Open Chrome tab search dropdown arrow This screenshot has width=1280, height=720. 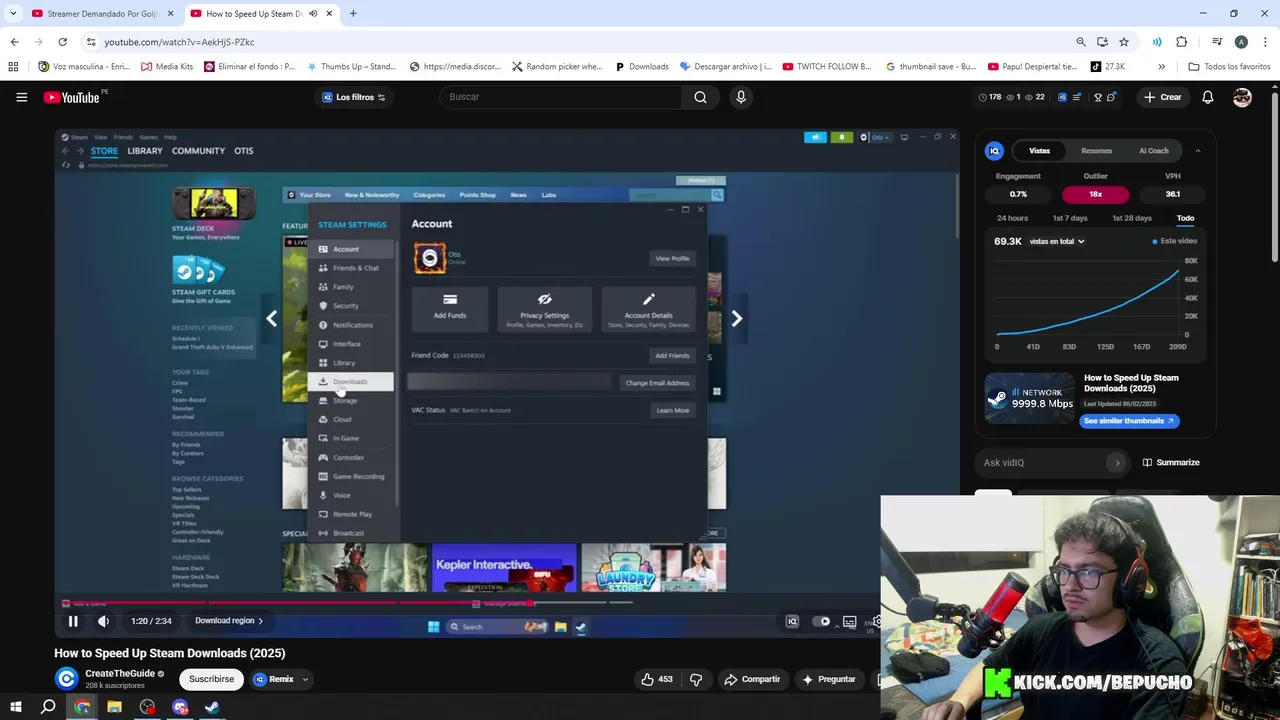(14, 14)
